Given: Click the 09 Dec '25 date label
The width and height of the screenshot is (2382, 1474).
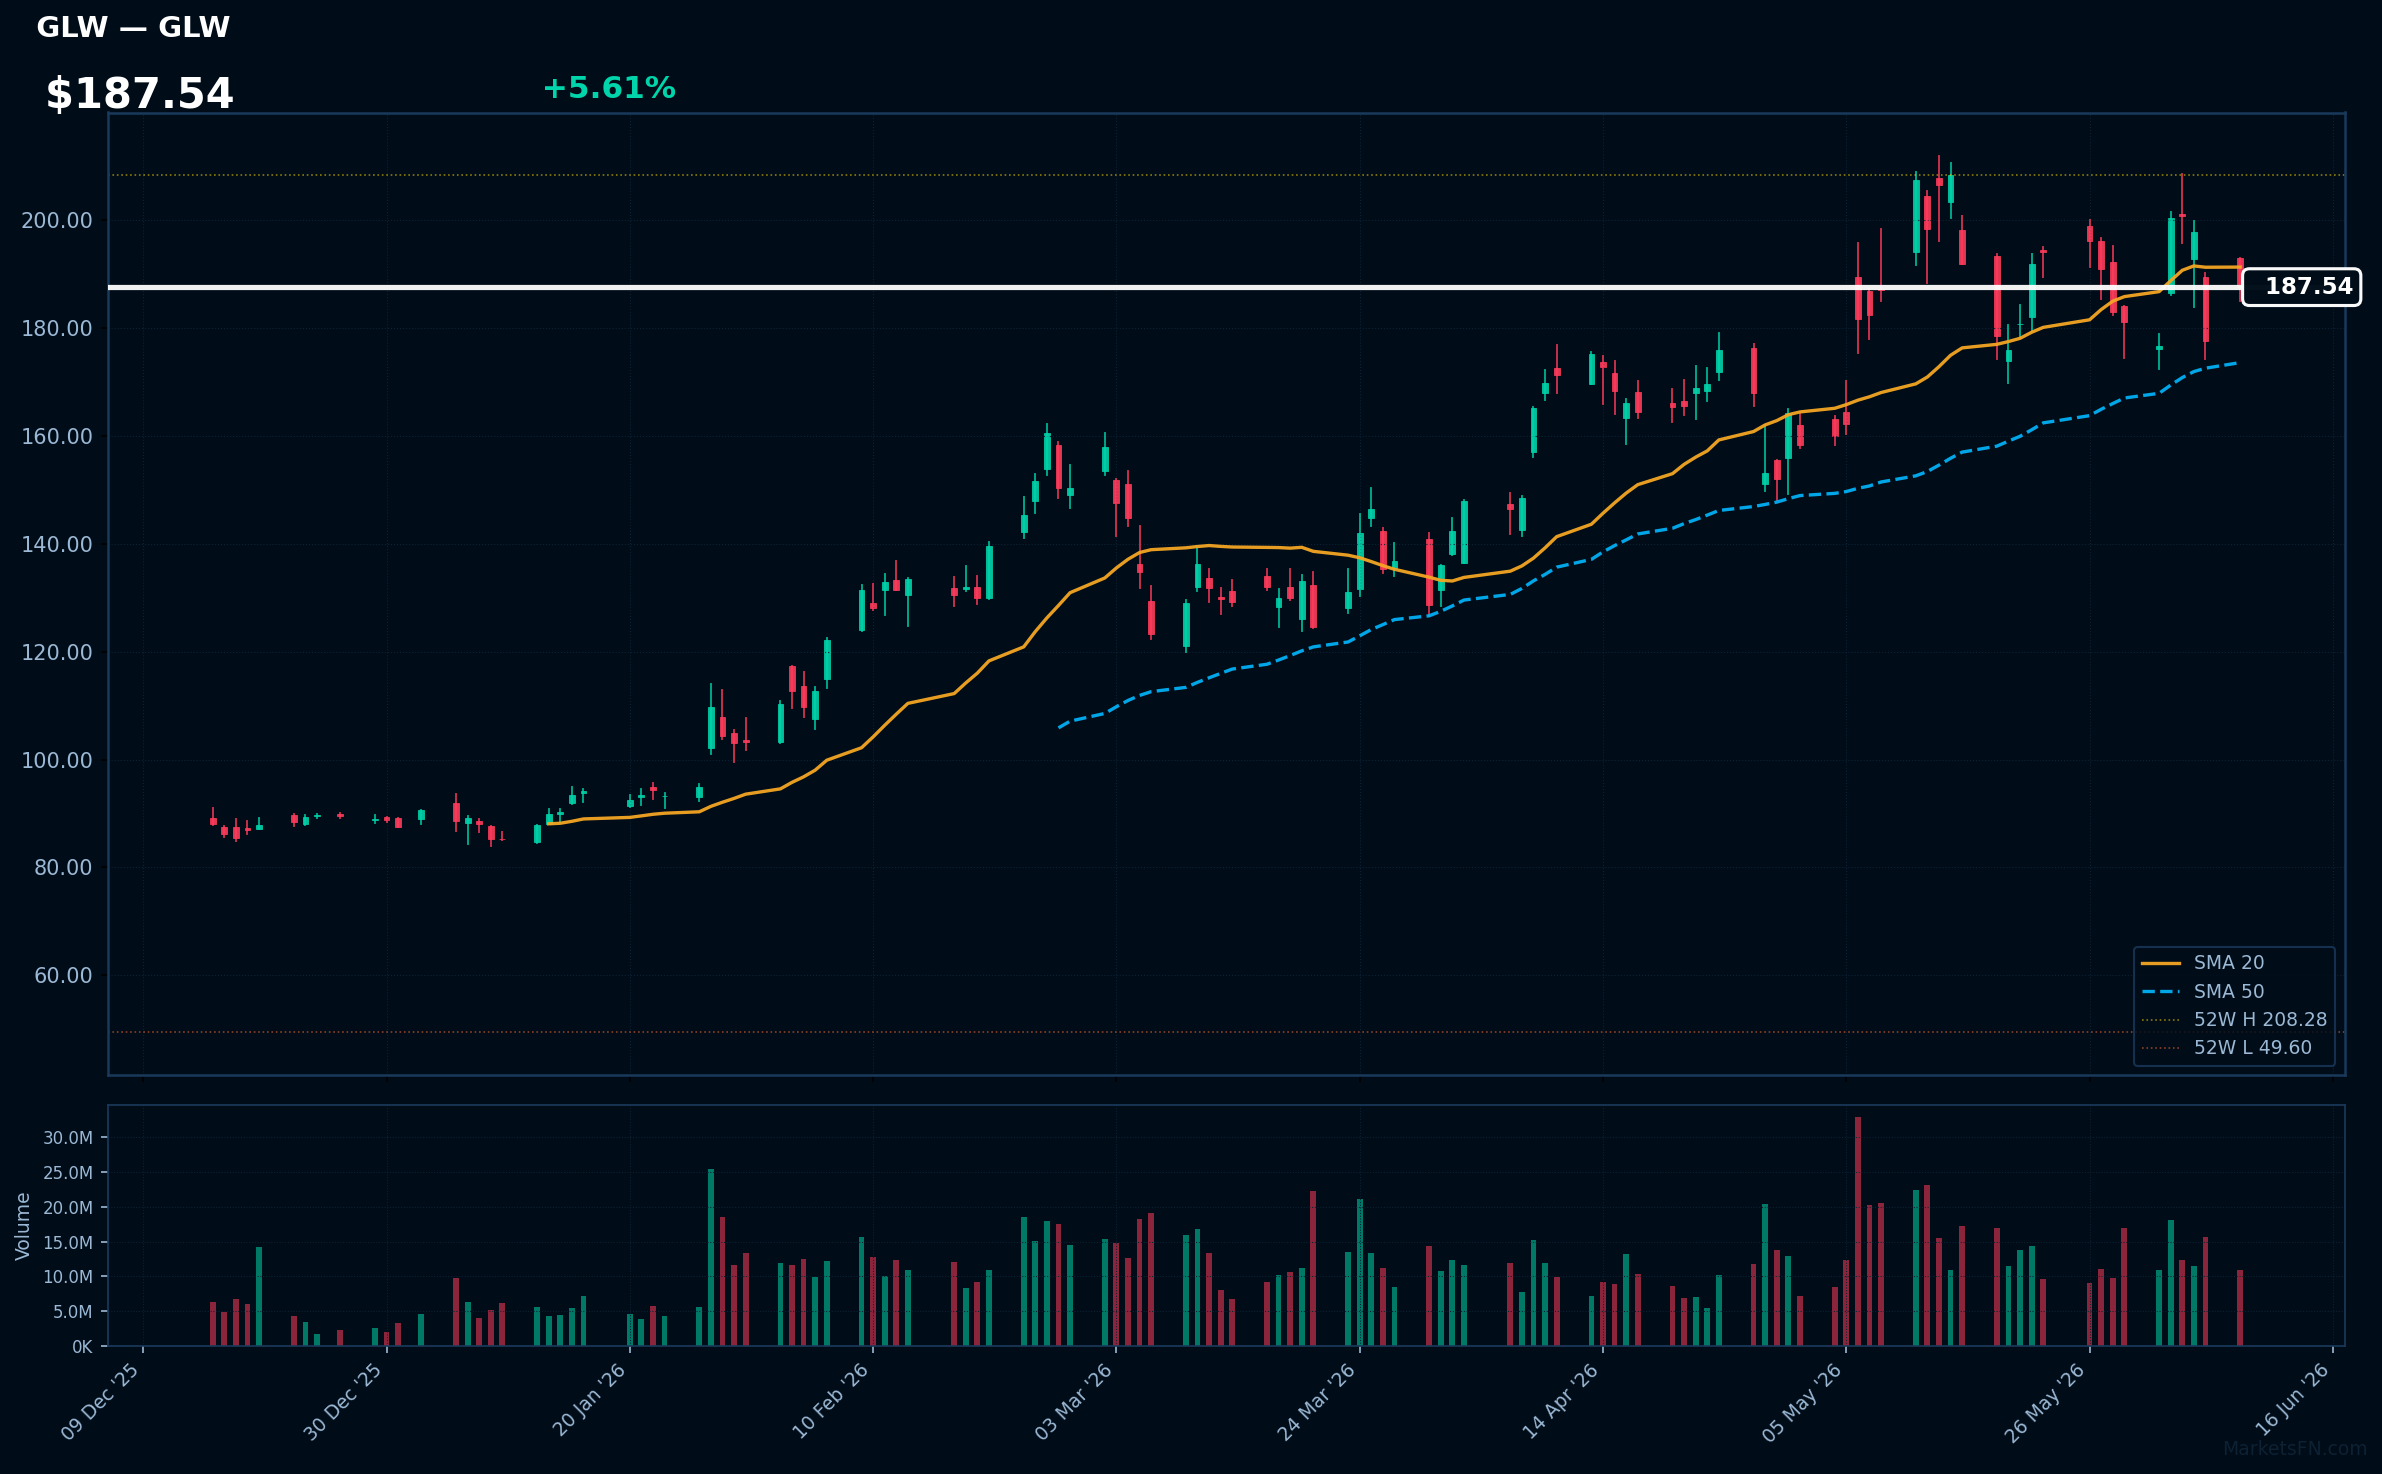Looking at the screenshot, I should [100, 1401].
